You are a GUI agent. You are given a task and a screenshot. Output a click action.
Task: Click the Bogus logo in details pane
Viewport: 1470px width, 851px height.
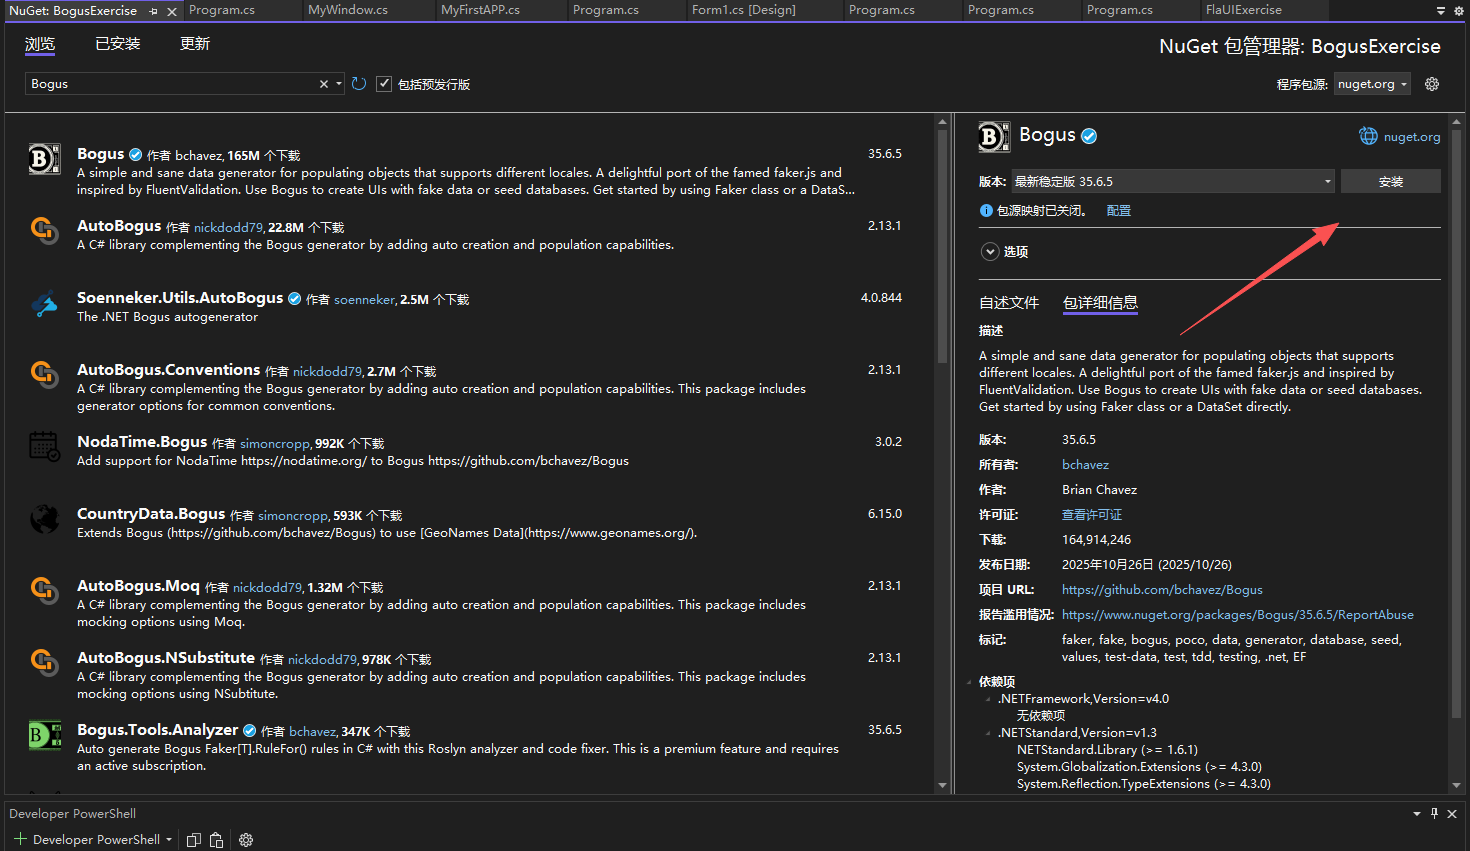tap(994, 136)
